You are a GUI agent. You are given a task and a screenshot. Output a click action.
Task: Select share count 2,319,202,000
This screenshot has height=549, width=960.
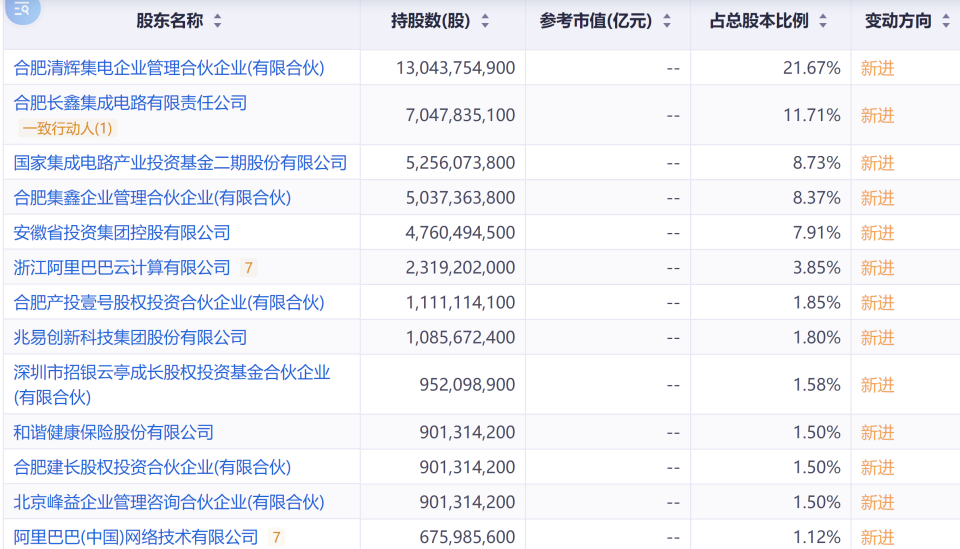[460, 267]
